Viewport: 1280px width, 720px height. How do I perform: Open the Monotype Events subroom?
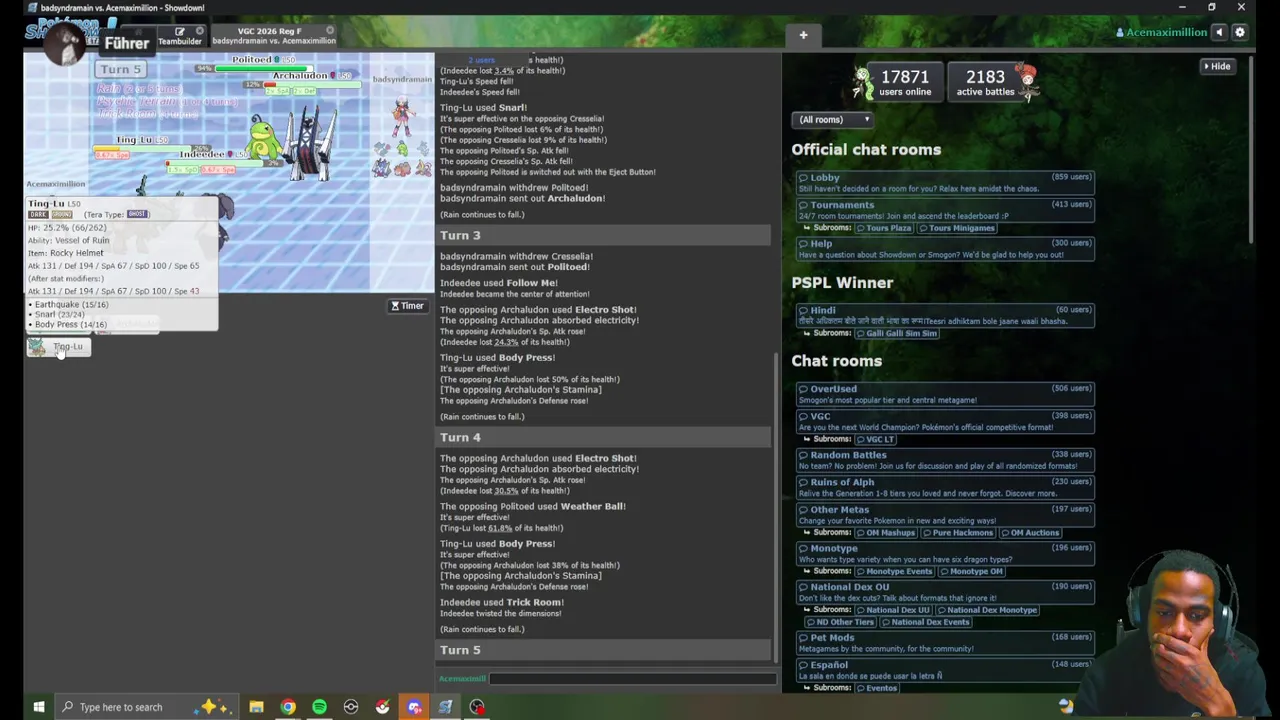894,571
